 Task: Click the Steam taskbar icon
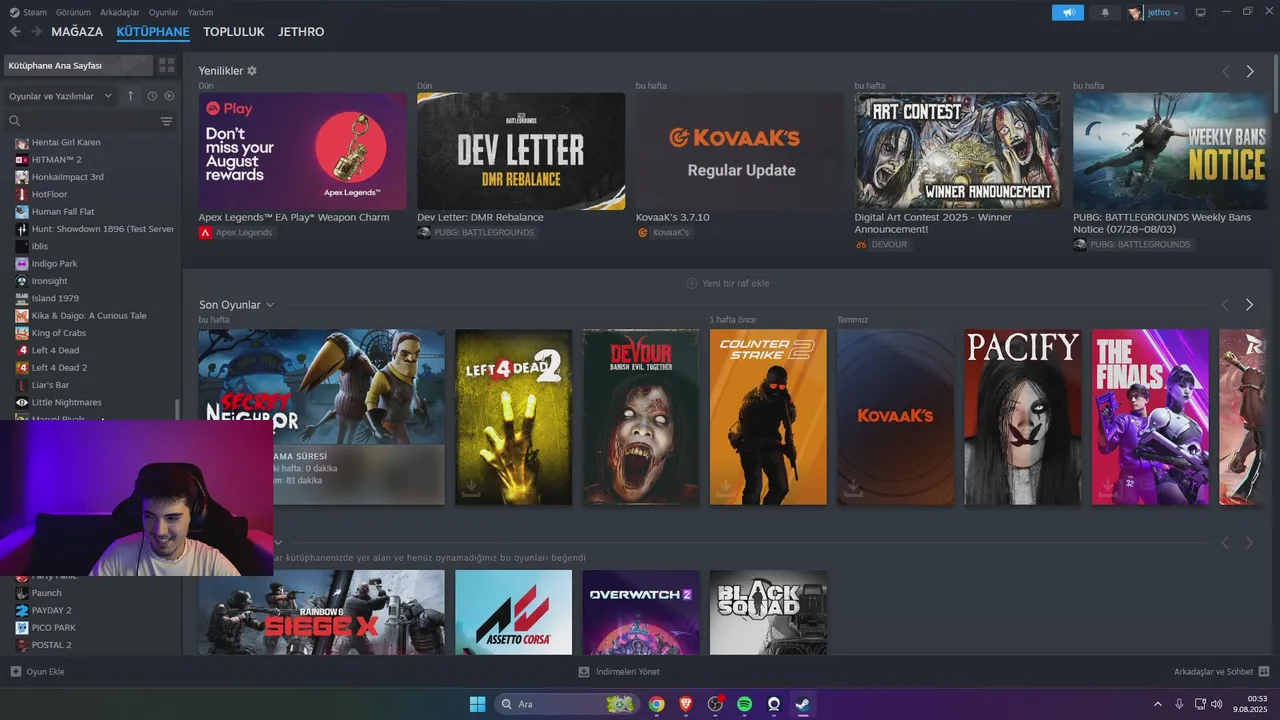803,704
